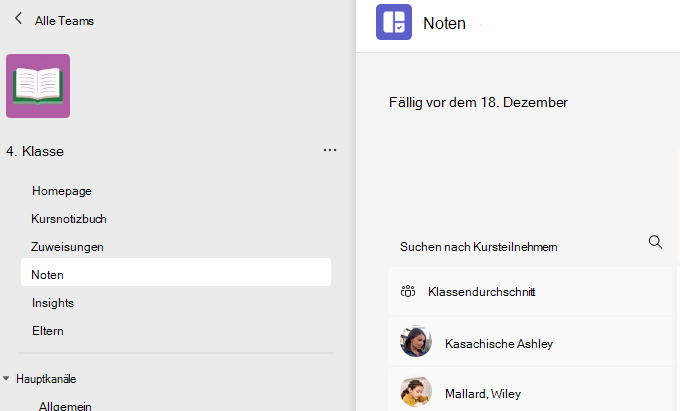Collapse the Hauptkanäle section arrow
This screenshot has width=680, height=411.
6,378
